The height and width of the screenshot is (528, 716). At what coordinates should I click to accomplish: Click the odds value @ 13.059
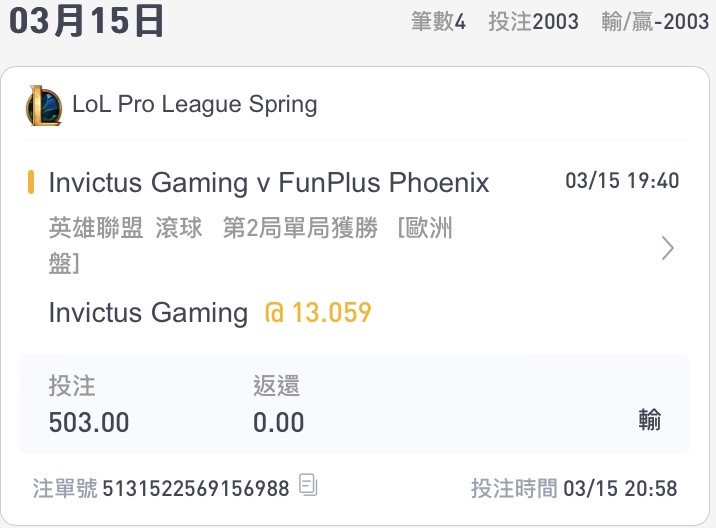[x=318, y=313]
